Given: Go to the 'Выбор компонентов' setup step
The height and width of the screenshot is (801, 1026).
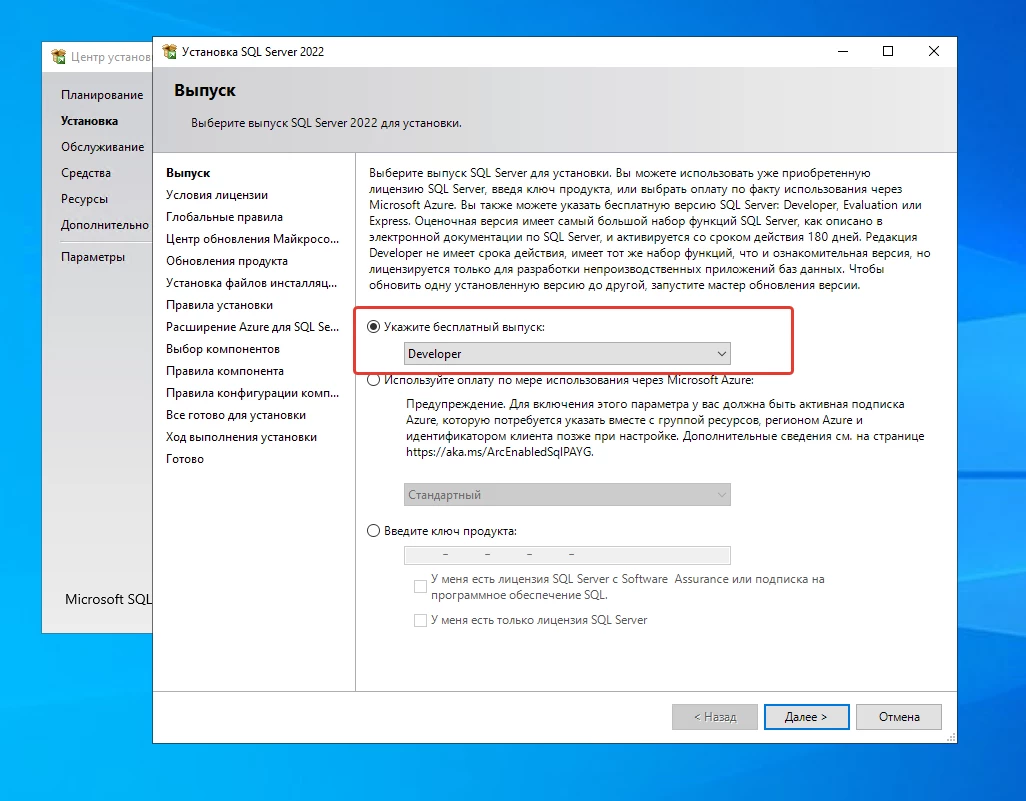Looking at the screenshot, I should [x=223, y=349].
